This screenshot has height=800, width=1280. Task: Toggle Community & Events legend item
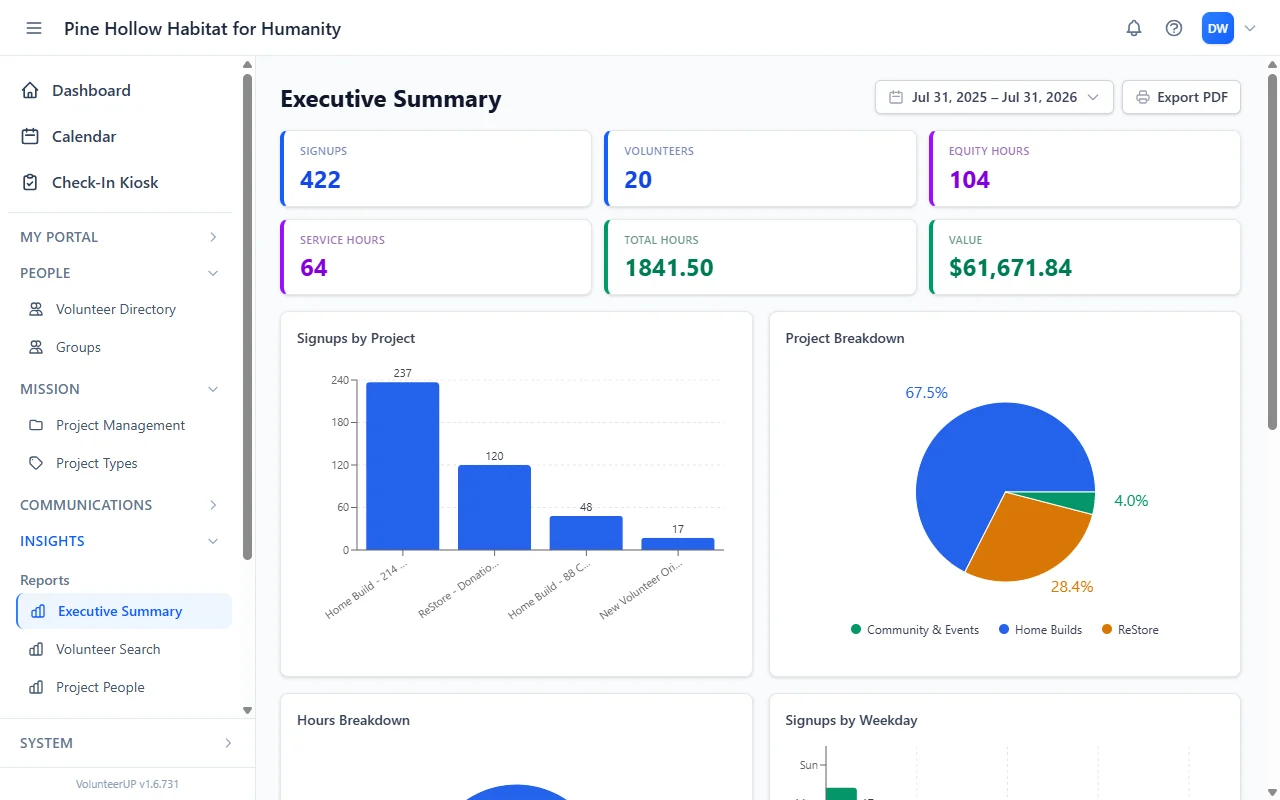coord(915,630)
